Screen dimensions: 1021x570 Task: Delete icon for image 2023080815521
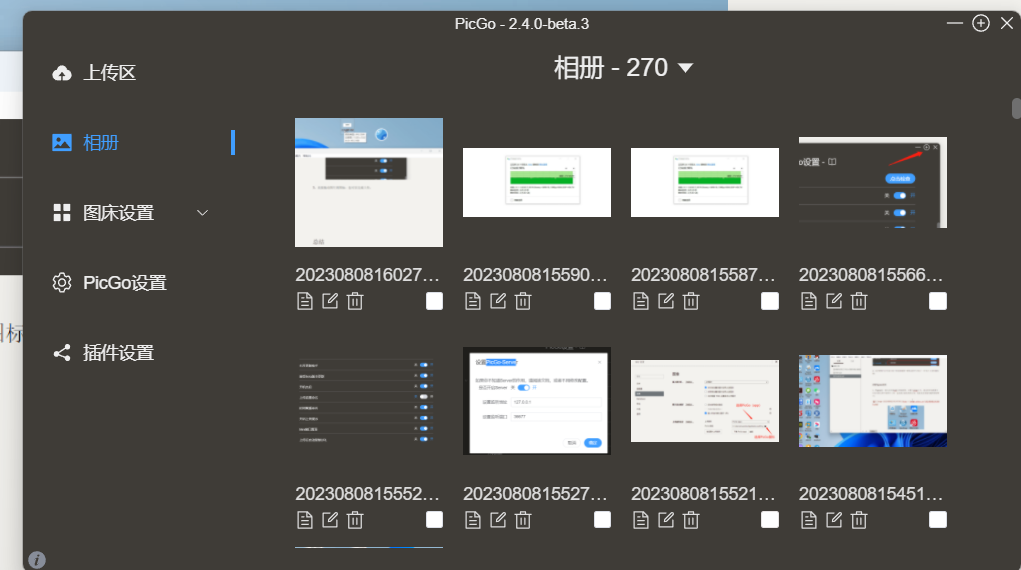(x=691, y=520)
